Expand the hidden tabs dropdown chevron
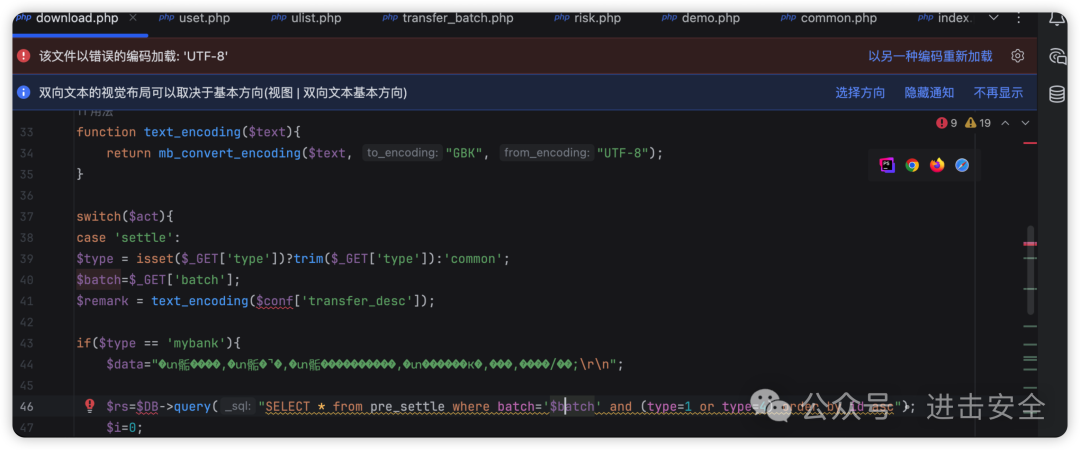The image size is (1080, 450). (993, 18)
